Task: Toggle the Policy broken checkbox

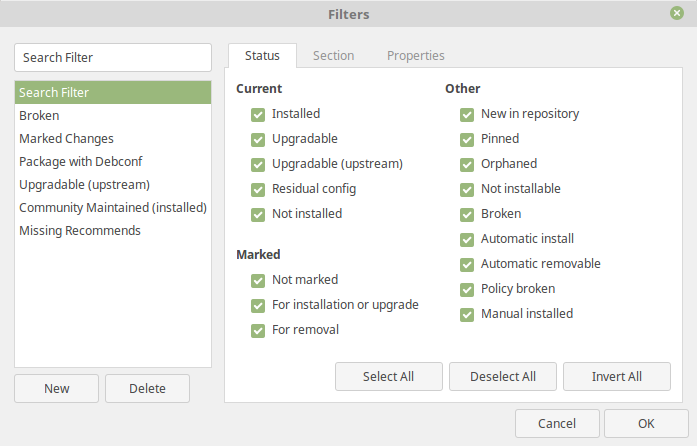Action: (467, 289)
